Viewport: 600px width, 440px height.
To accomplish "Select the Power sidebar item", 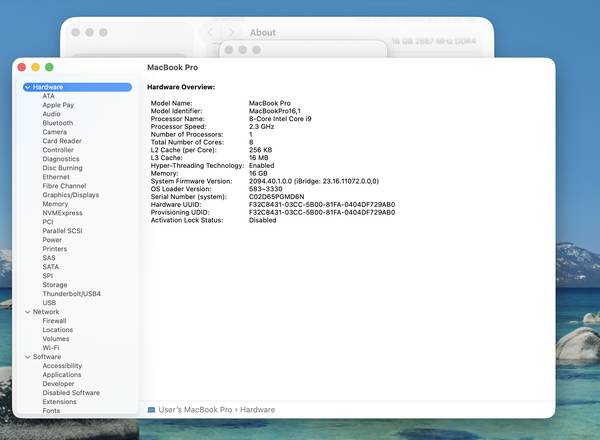I will click(52, 240).
